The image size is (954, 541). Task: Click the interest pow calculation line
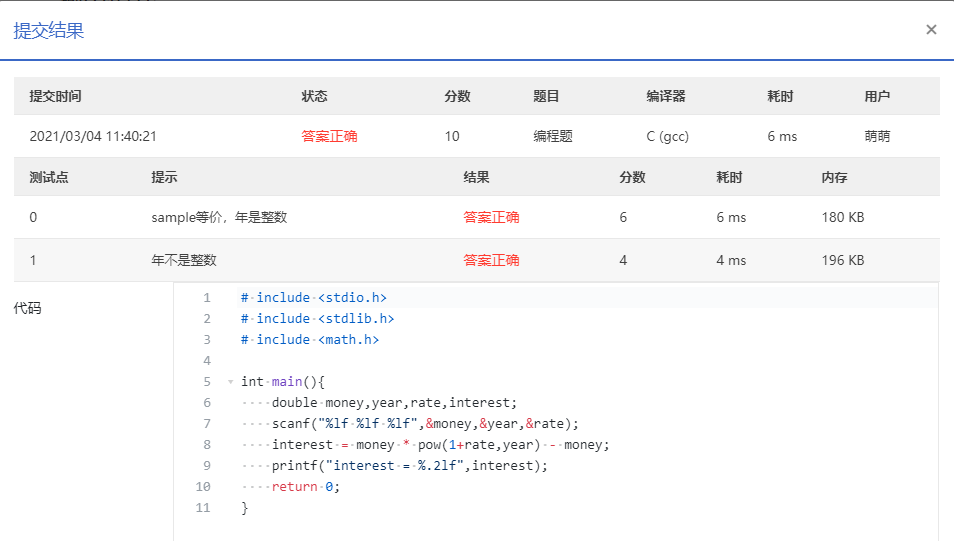440,445
